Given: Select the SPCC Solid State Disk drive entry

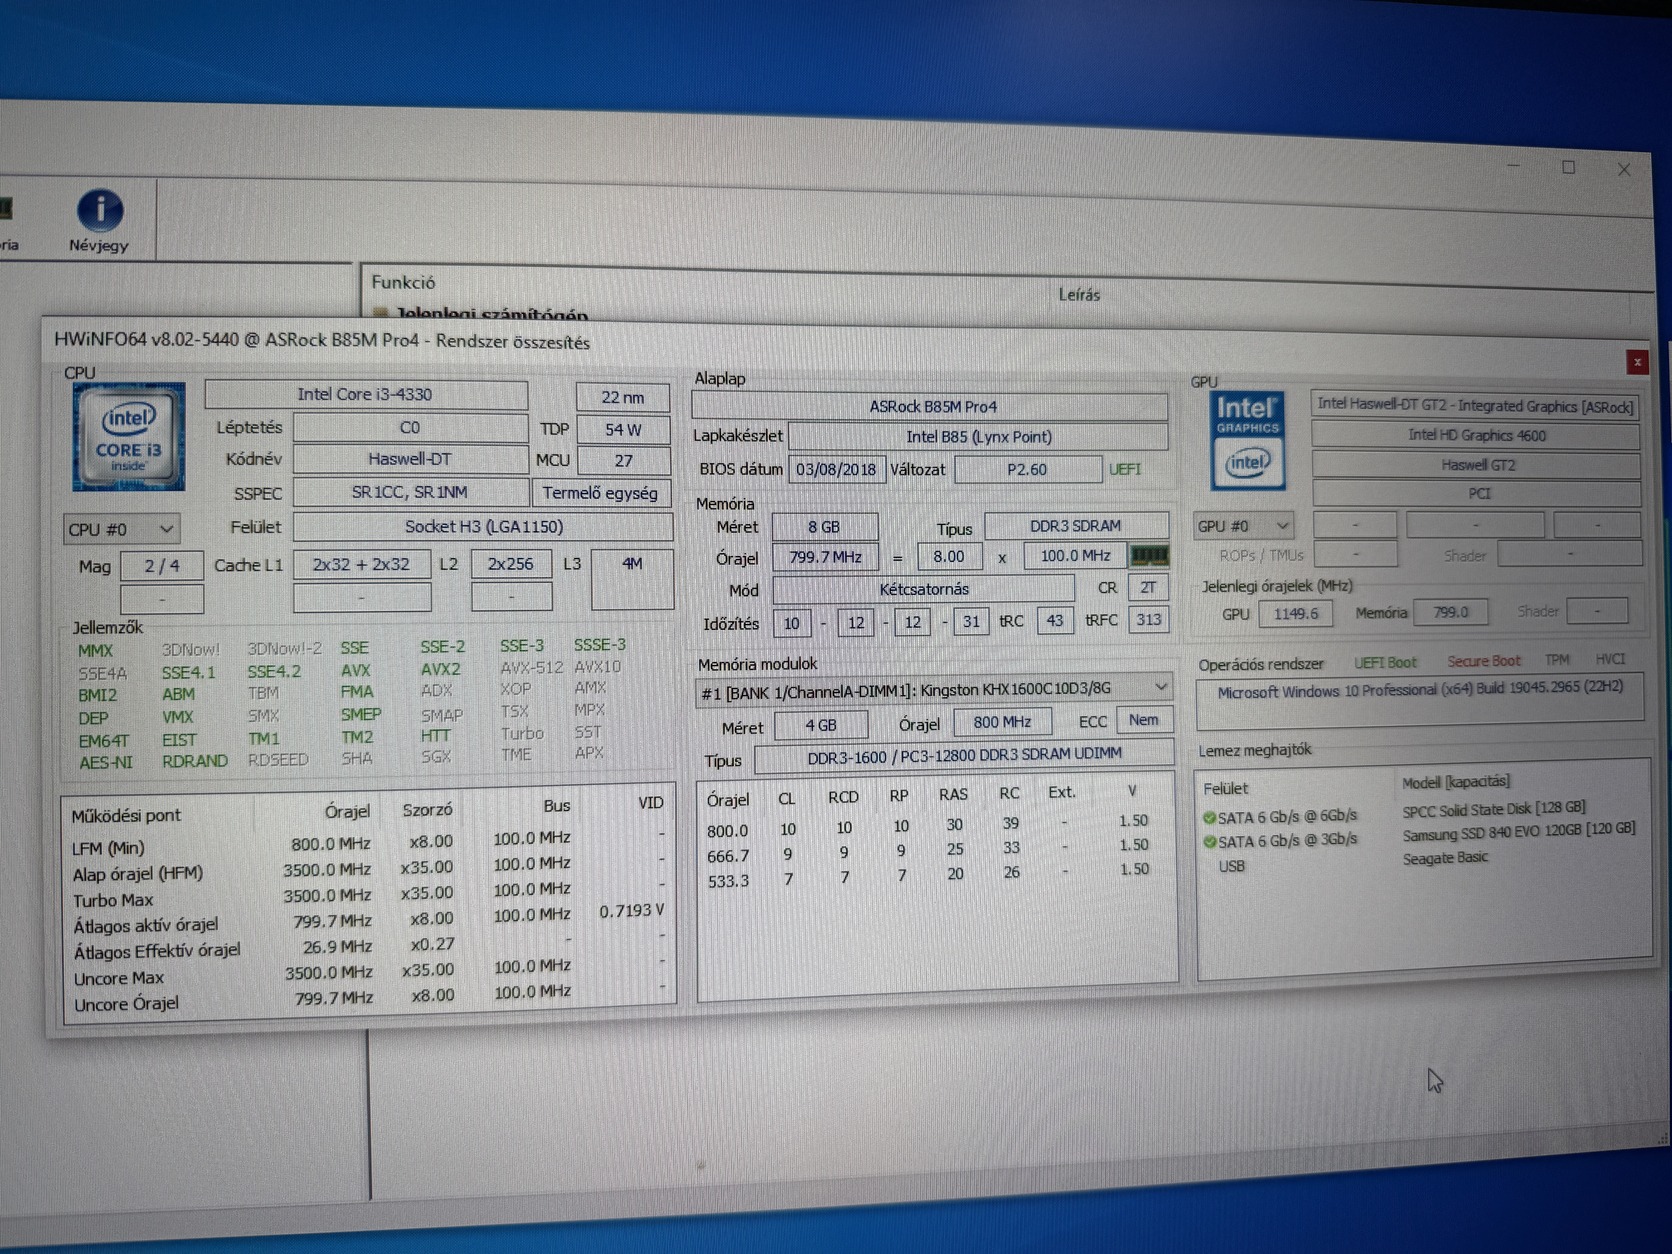Looking at the screenshot, I should pyautogui.click(x=1494, y=809).
